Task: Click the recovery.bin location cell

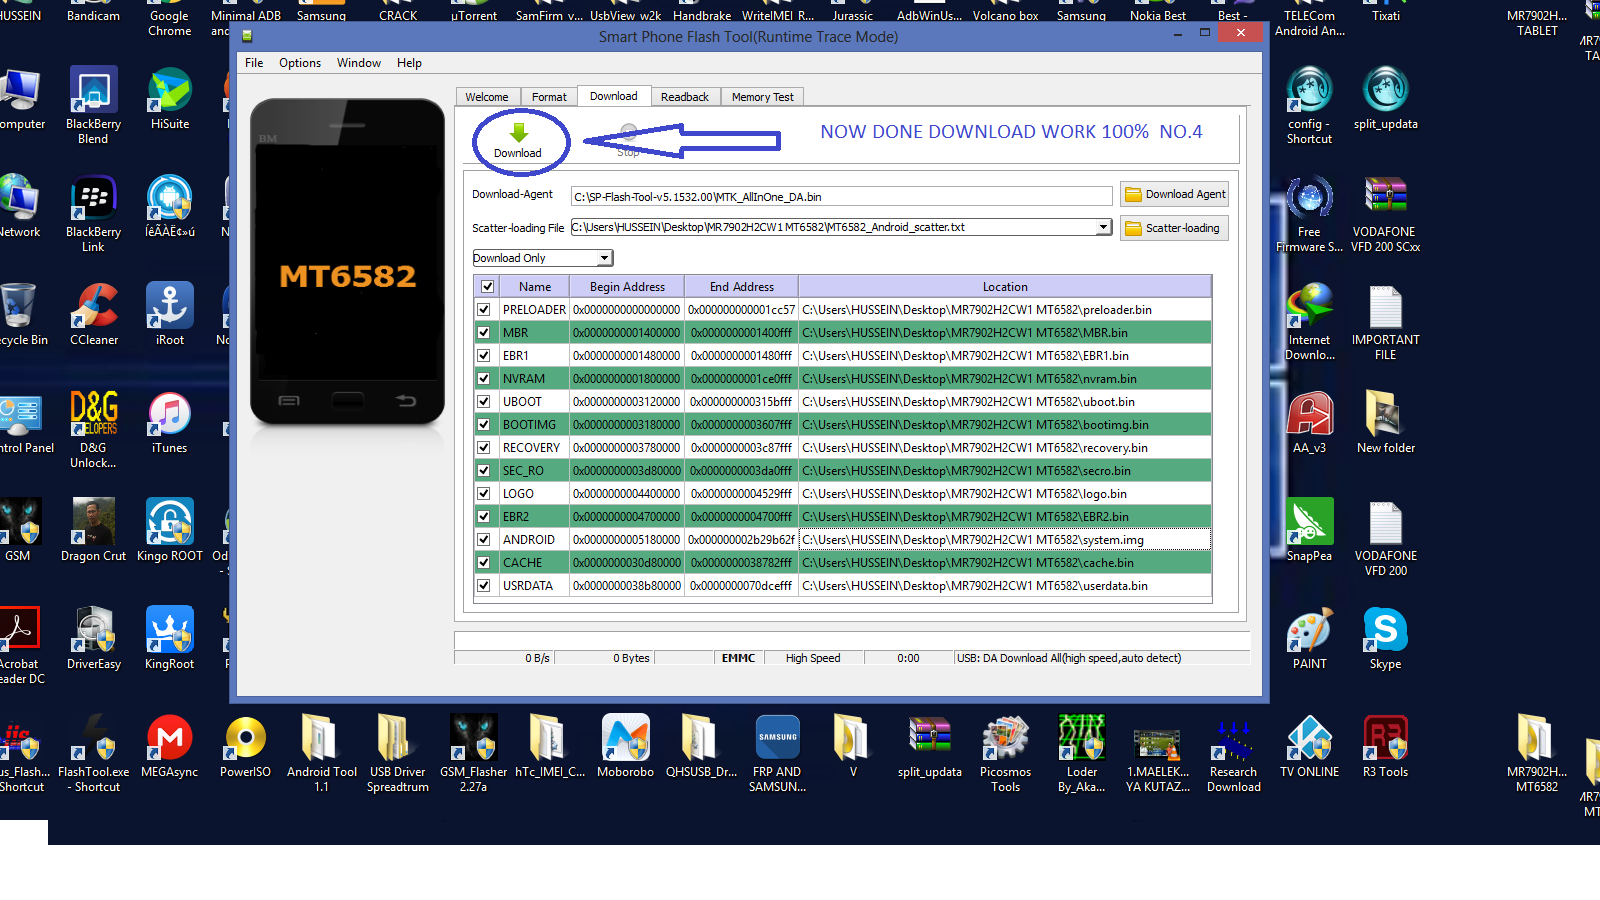Action: point(1005,448)
